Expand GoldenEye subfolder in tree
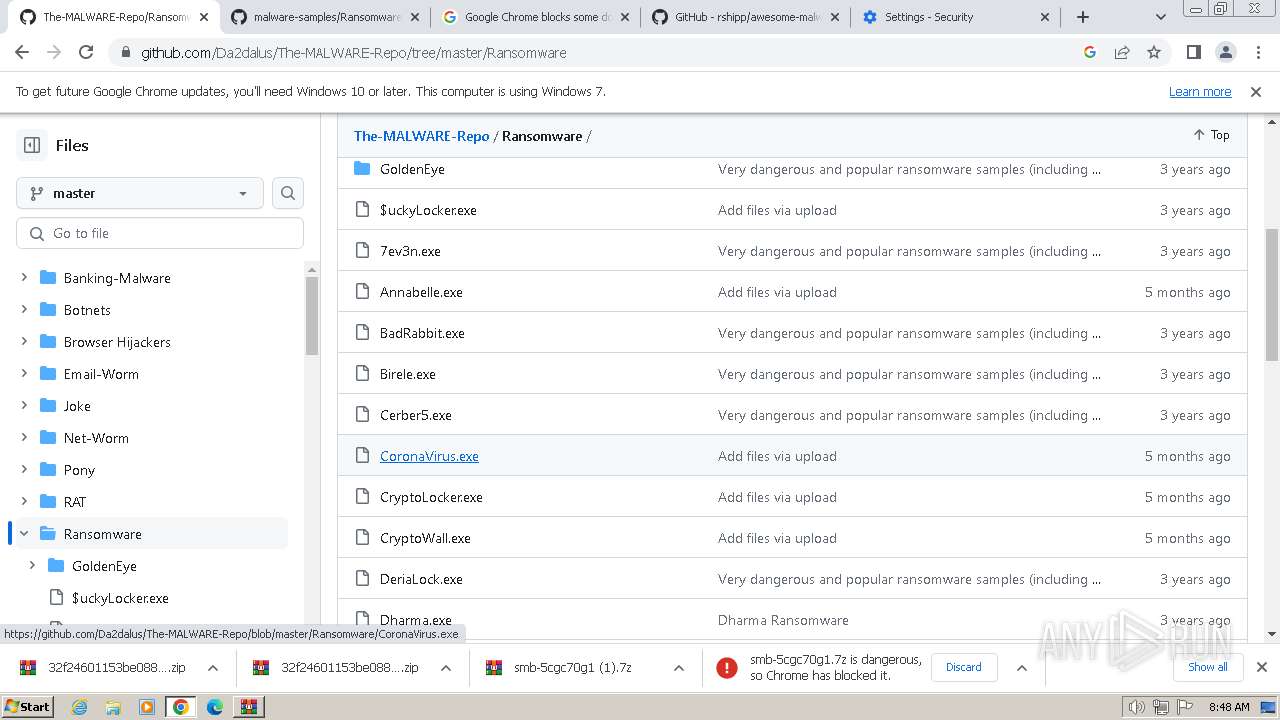 32,566
